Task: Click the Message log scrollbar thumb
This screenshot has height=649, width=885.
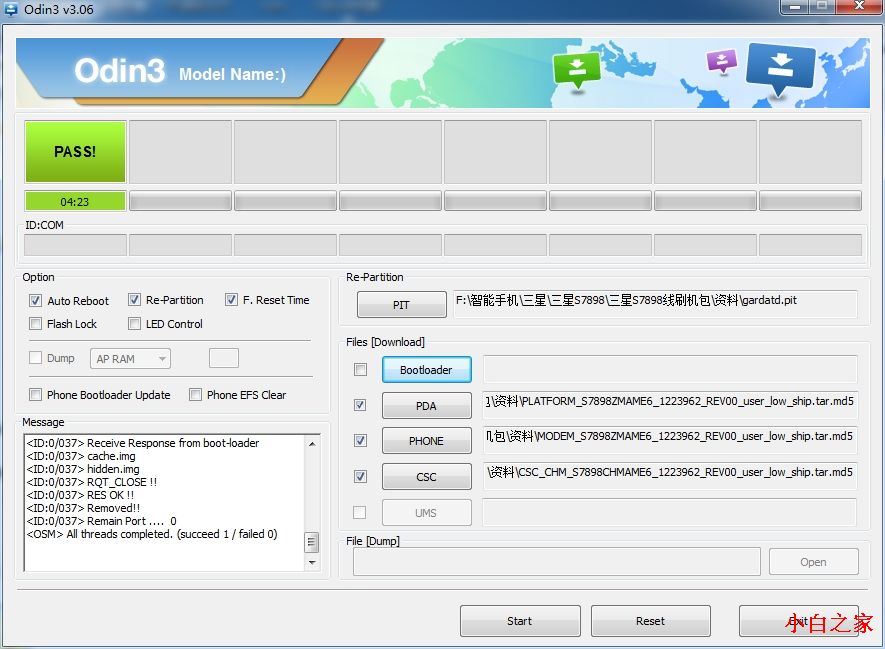Action: pyautogui.click(x=312, y=542)
